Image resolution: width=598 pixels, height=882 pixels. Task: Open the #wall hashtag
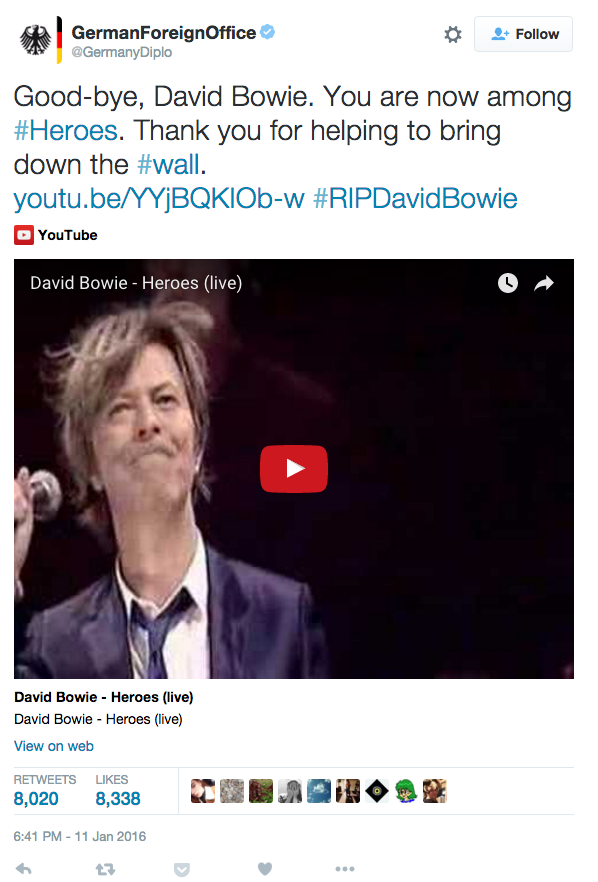(x=168, y=164)
